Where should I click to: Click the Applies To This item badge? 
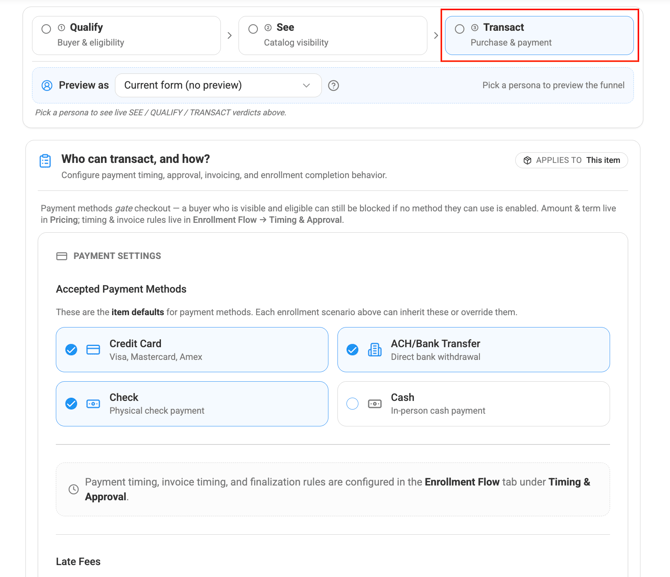pyautogui.click(x=571, y=160)
